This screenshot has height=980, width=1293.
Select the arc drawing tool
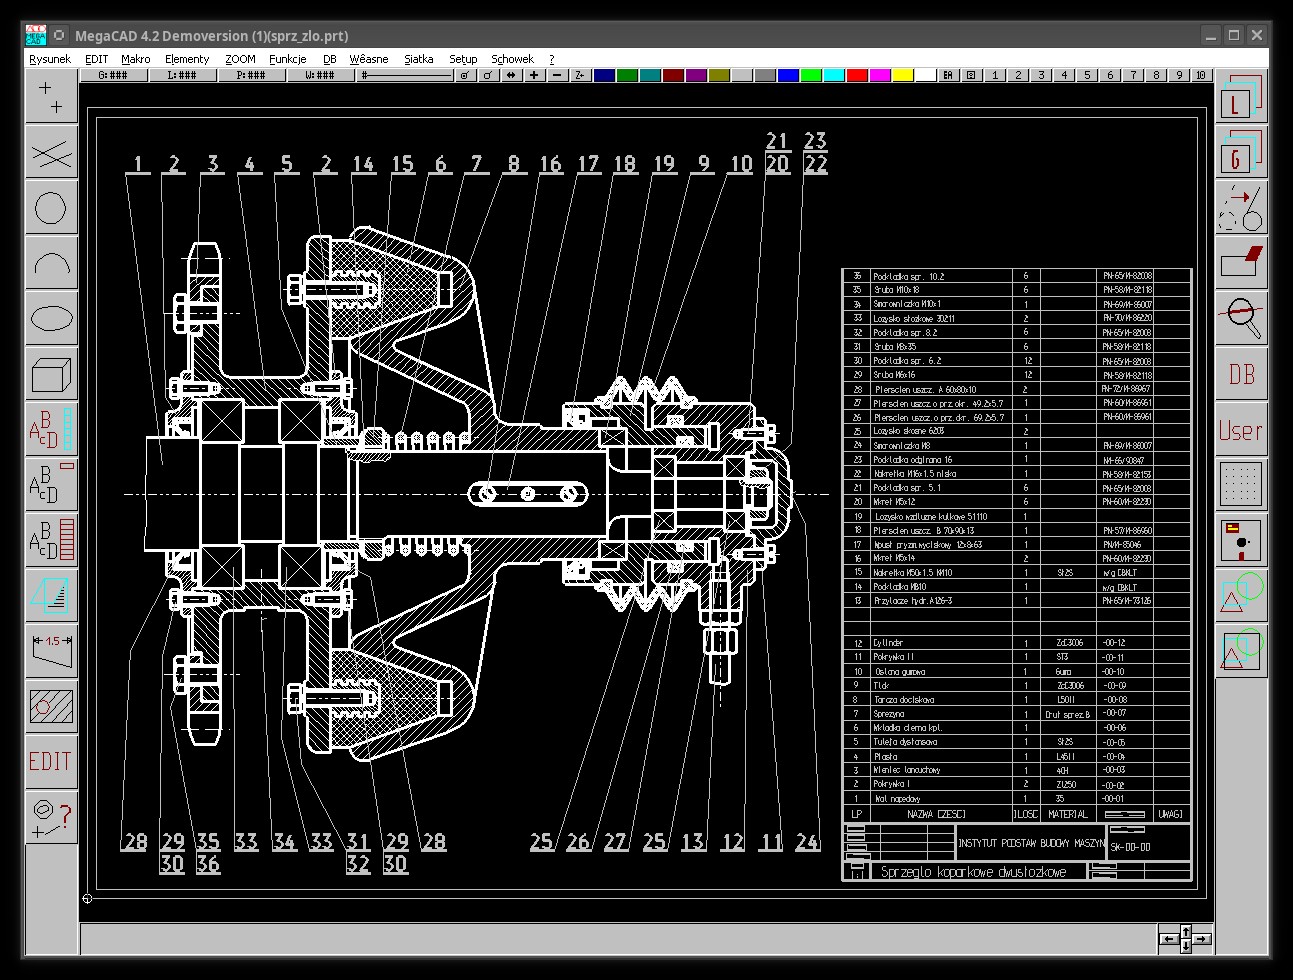51,264
